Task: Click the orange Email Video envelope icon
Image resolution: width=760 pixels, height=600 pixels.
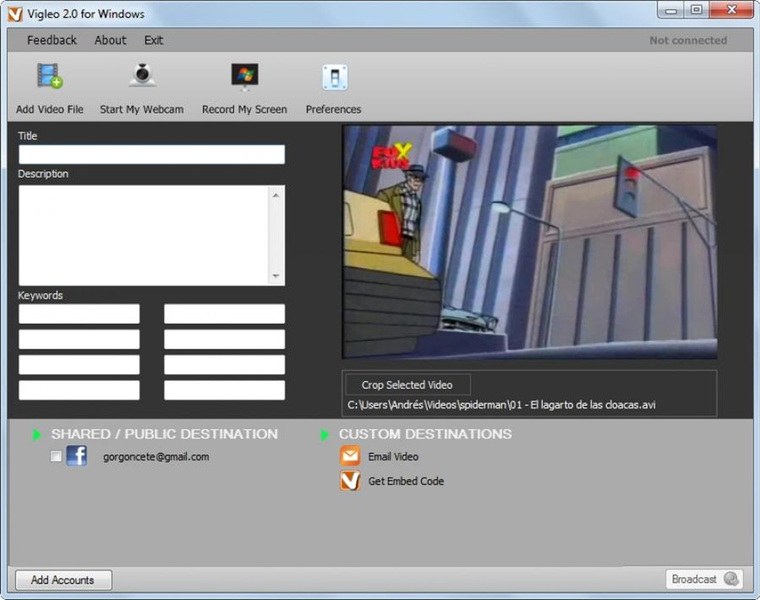Action: (x=350, y=456)
